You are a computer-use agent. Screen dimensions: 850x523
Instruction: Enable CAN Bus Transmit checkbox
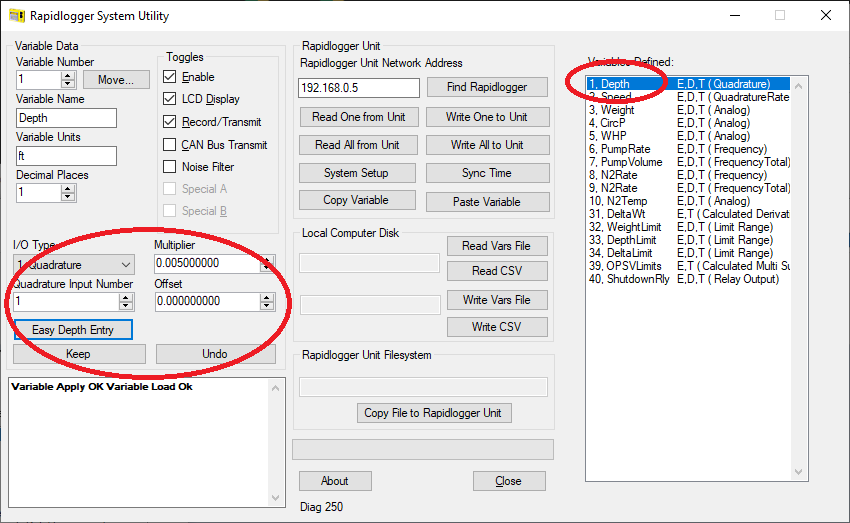pos(170,145)
